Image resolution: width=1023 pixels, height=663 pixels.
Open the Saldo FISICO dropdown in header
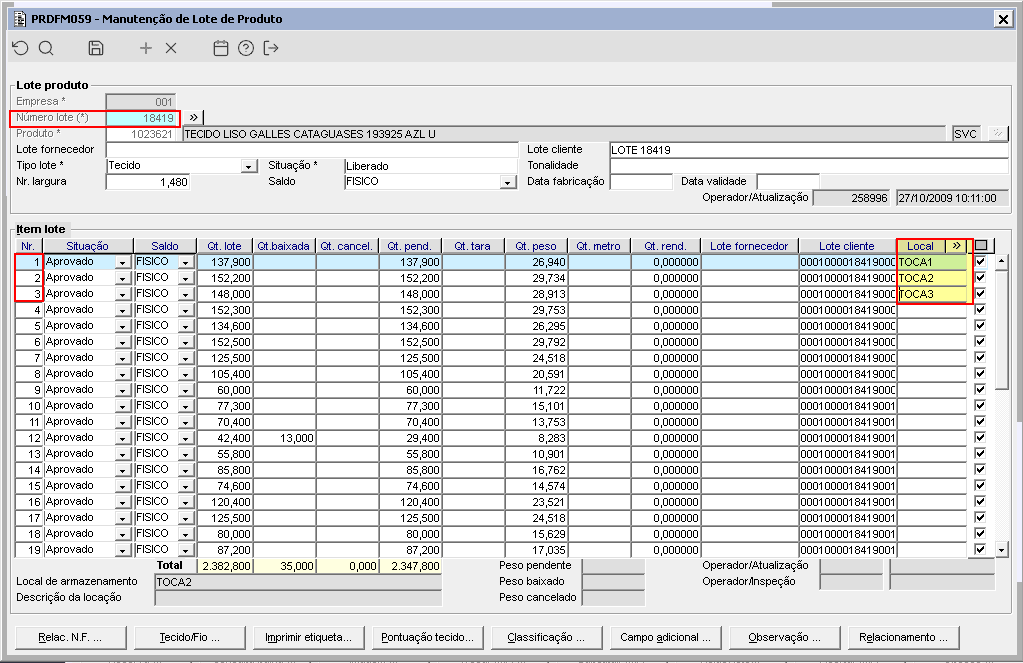click(x=508, y=182)
